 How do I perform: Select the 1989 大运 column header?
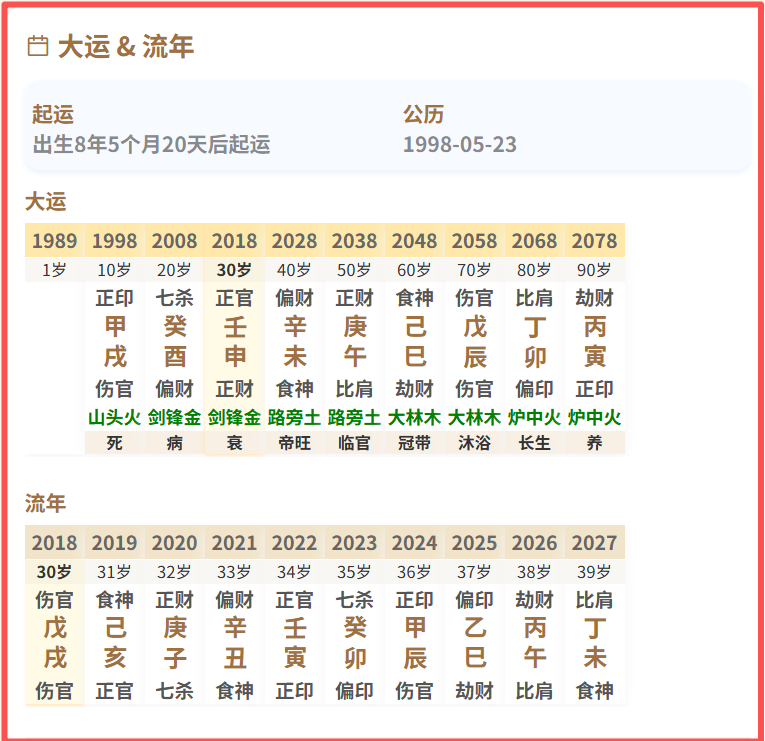[x=54, y=241]
